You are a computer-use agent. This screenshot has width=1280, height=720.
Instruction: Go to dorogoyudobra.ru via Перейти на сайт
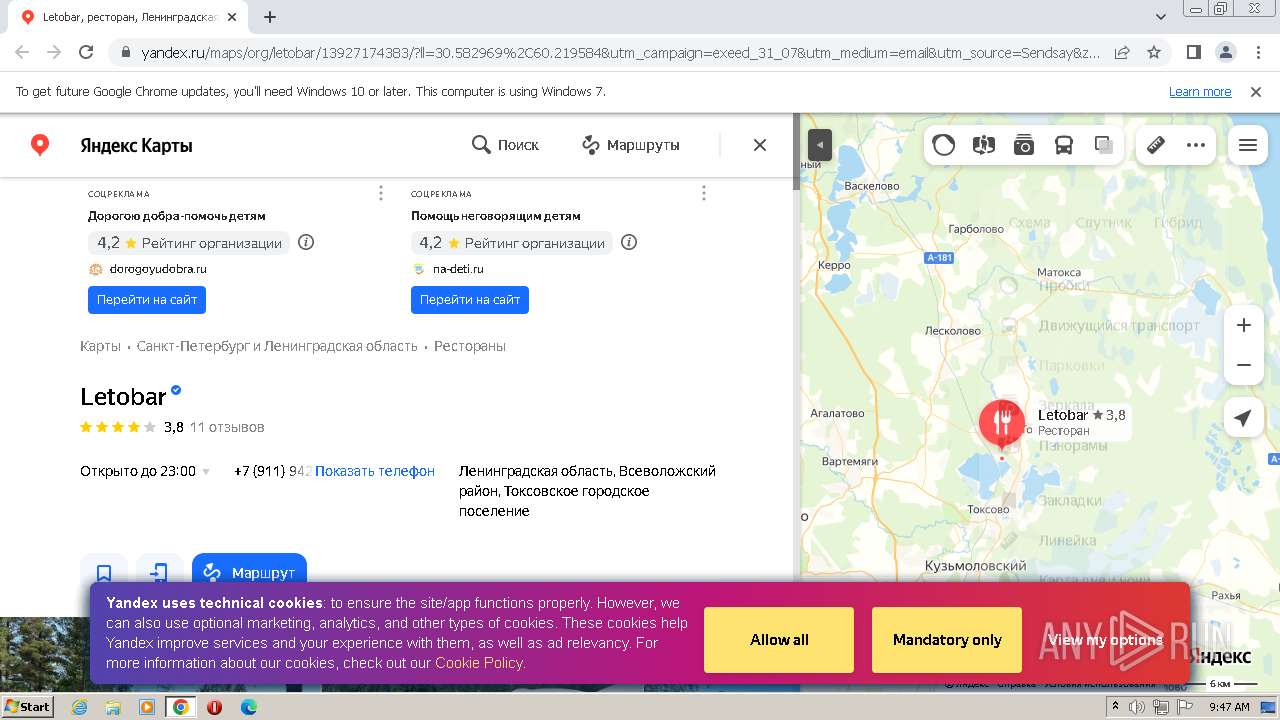147,299
